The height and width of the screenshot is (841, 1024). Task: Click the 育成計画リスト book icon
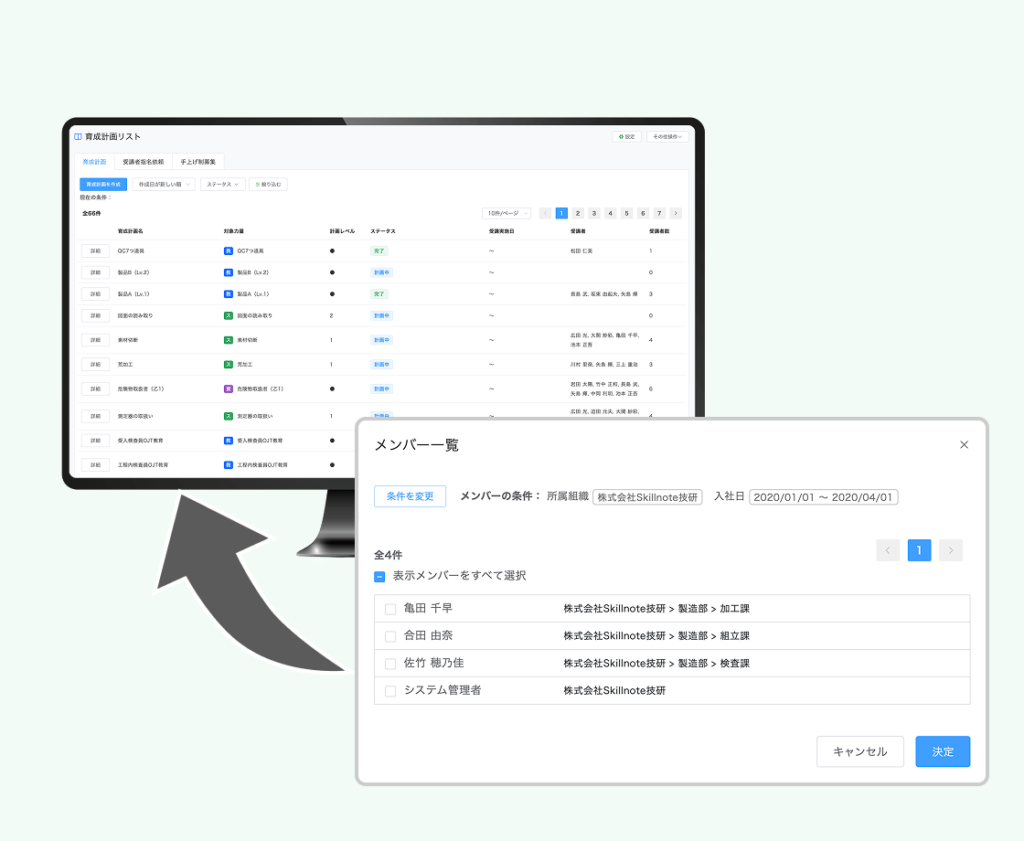pyautogui.click(x=78, y=136)
